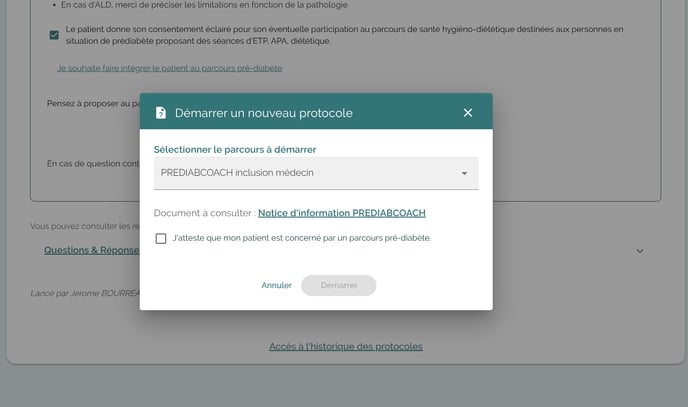
Task: Close the Démarrer un nouveau protocole dialog
Action: point(468,113)
